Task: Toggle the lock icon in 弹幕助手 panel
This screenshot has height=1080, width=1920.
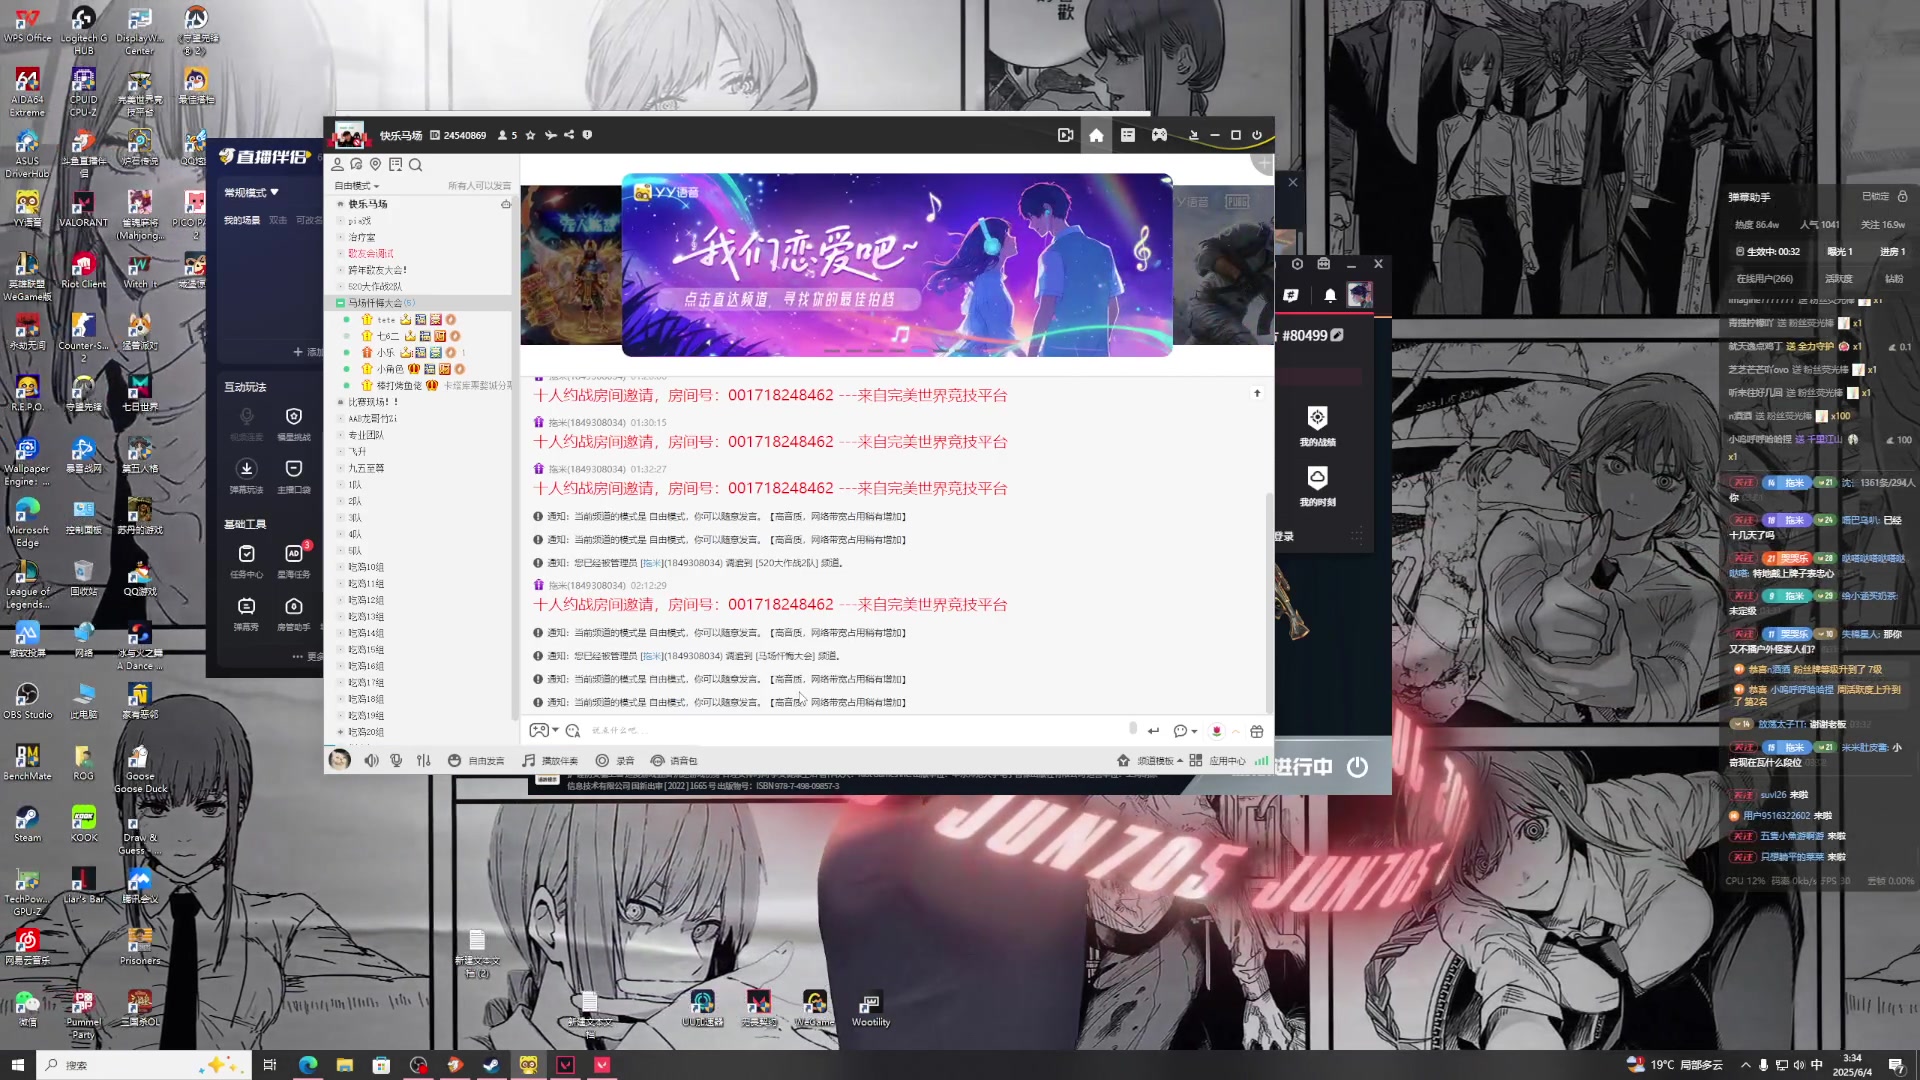Action: pos(1902,197)
